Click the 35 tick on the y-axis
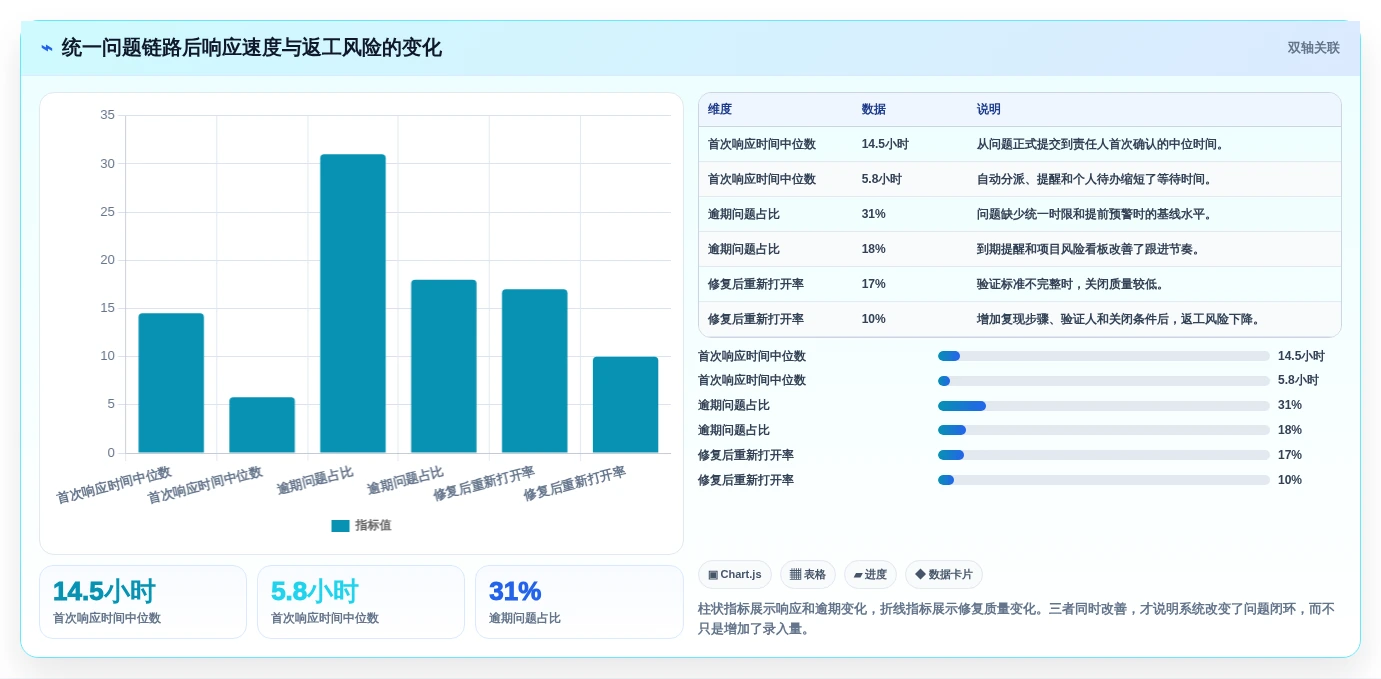The image size is (1381, 679). [107, 115]
